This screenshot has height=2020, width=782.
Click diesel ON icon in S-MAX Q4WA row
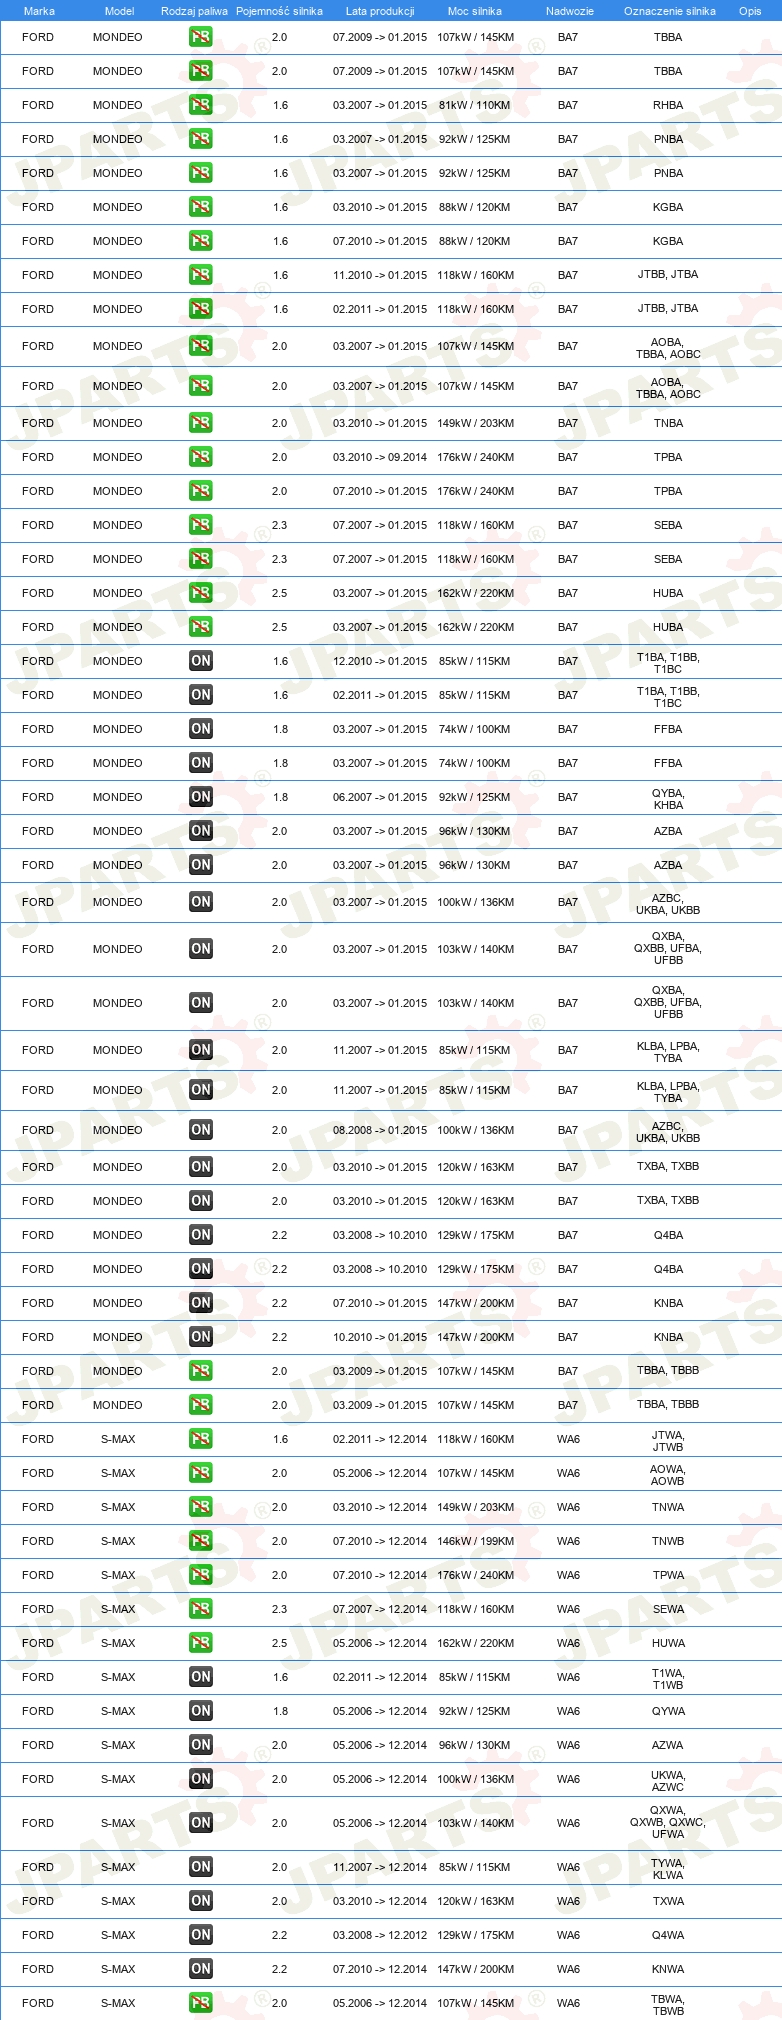click(x=201, y=1935)
